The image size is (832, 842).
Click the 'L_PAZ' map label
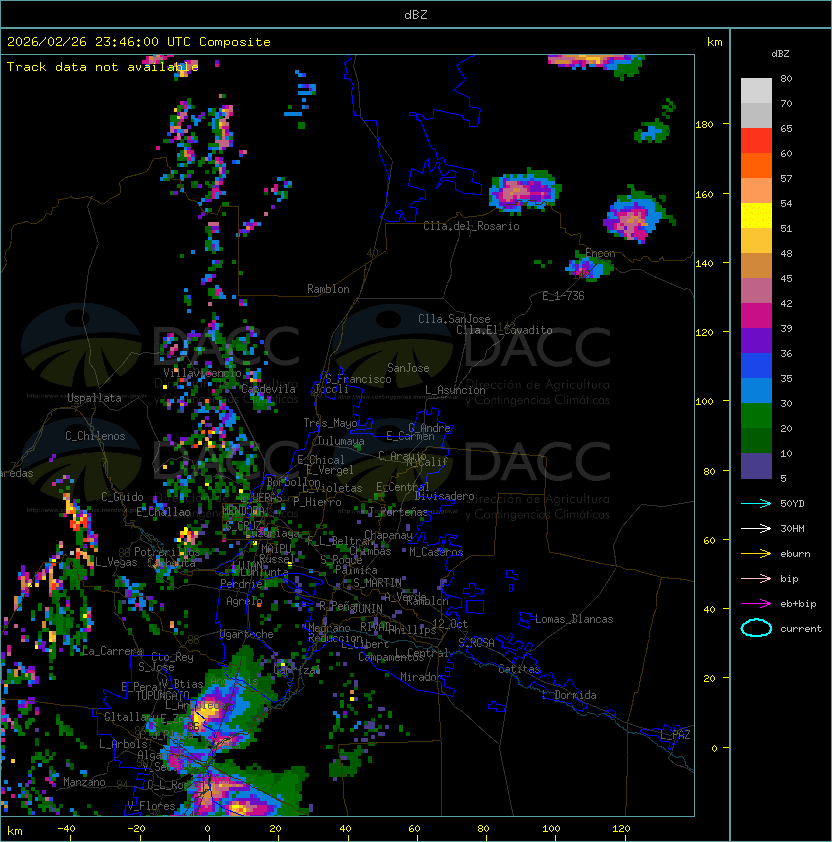pos(675,735)
